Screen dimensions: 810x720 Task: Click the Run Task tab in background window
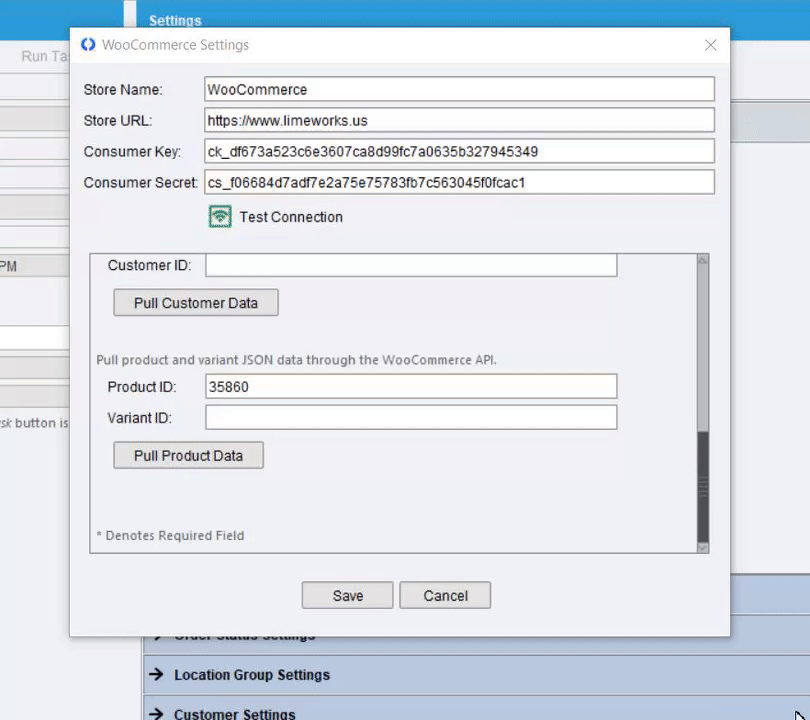pyautogui.click(x=45, y=56)
